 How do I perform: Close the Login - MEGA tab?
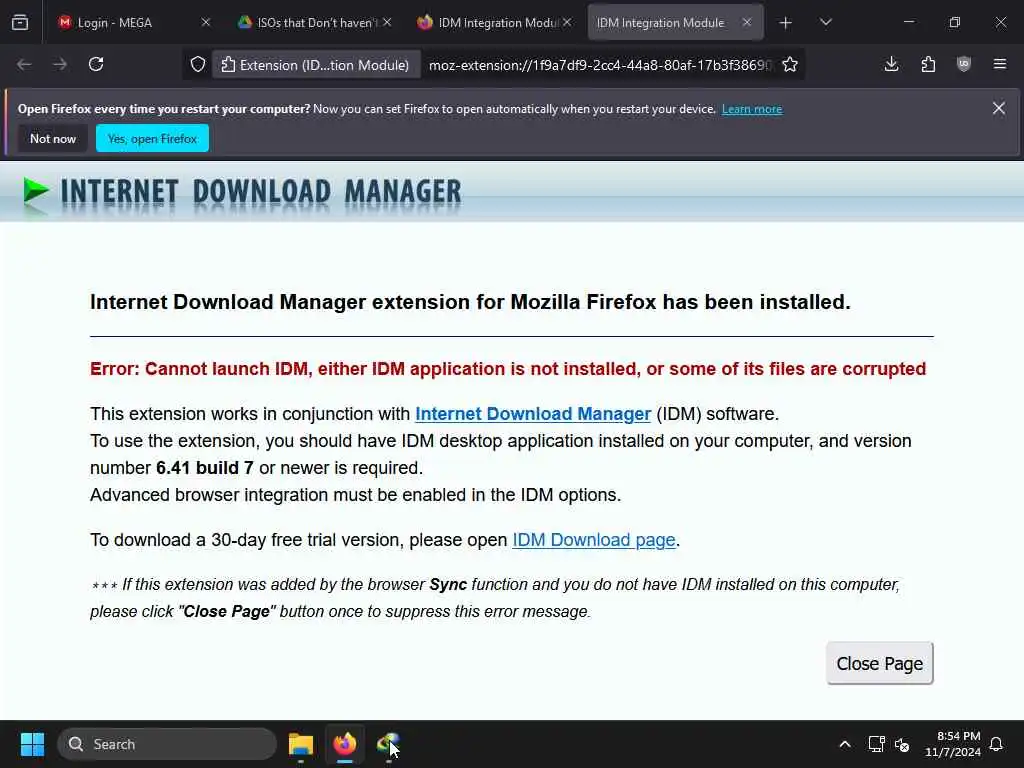[x=206, y=22]
